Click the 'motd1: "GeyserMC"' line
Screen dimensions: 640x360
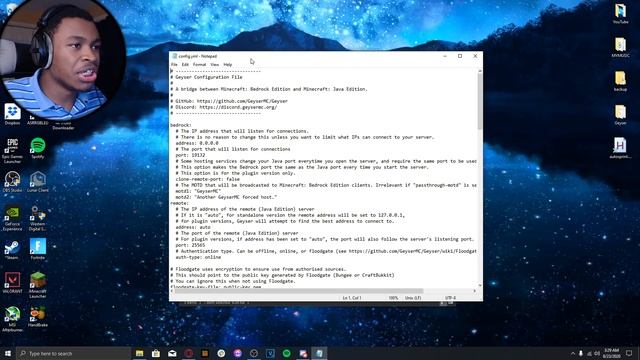pyautogui.click(x=198, y=191)
